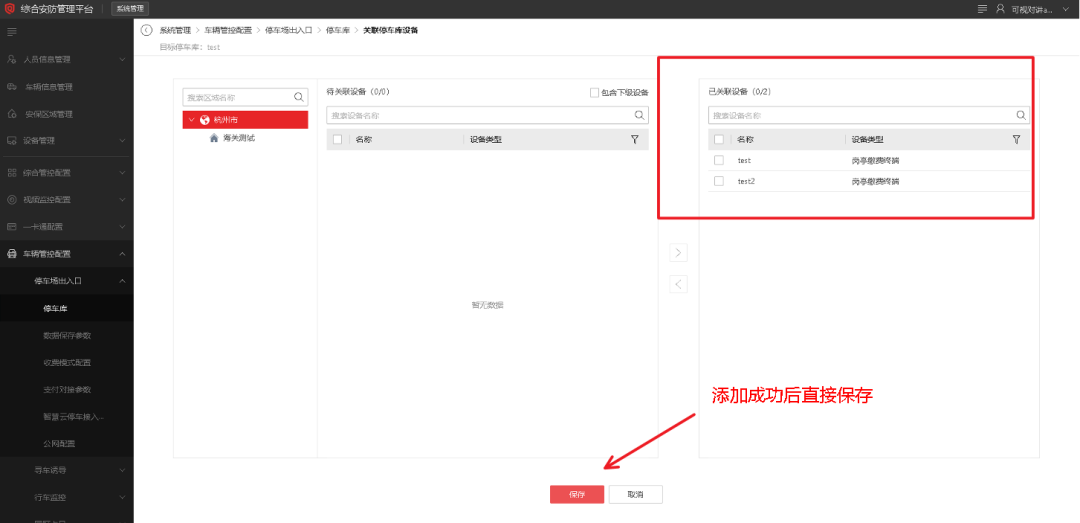This screenshot has height=523, width=1080.
Task: Click the 安保区域管理 home icon
Action: pyautogui.click(x=12, y=114)
